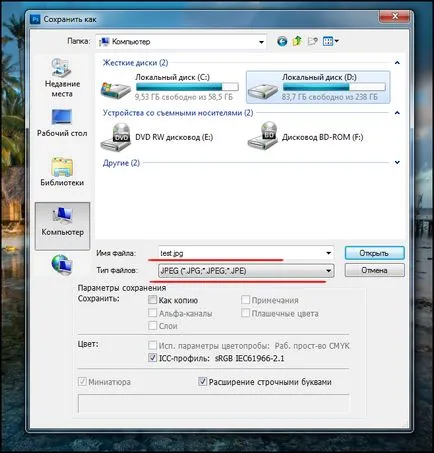The image size is (434, 453).
Task: Click the C: drive free space bar
Action: pos(187,87)
